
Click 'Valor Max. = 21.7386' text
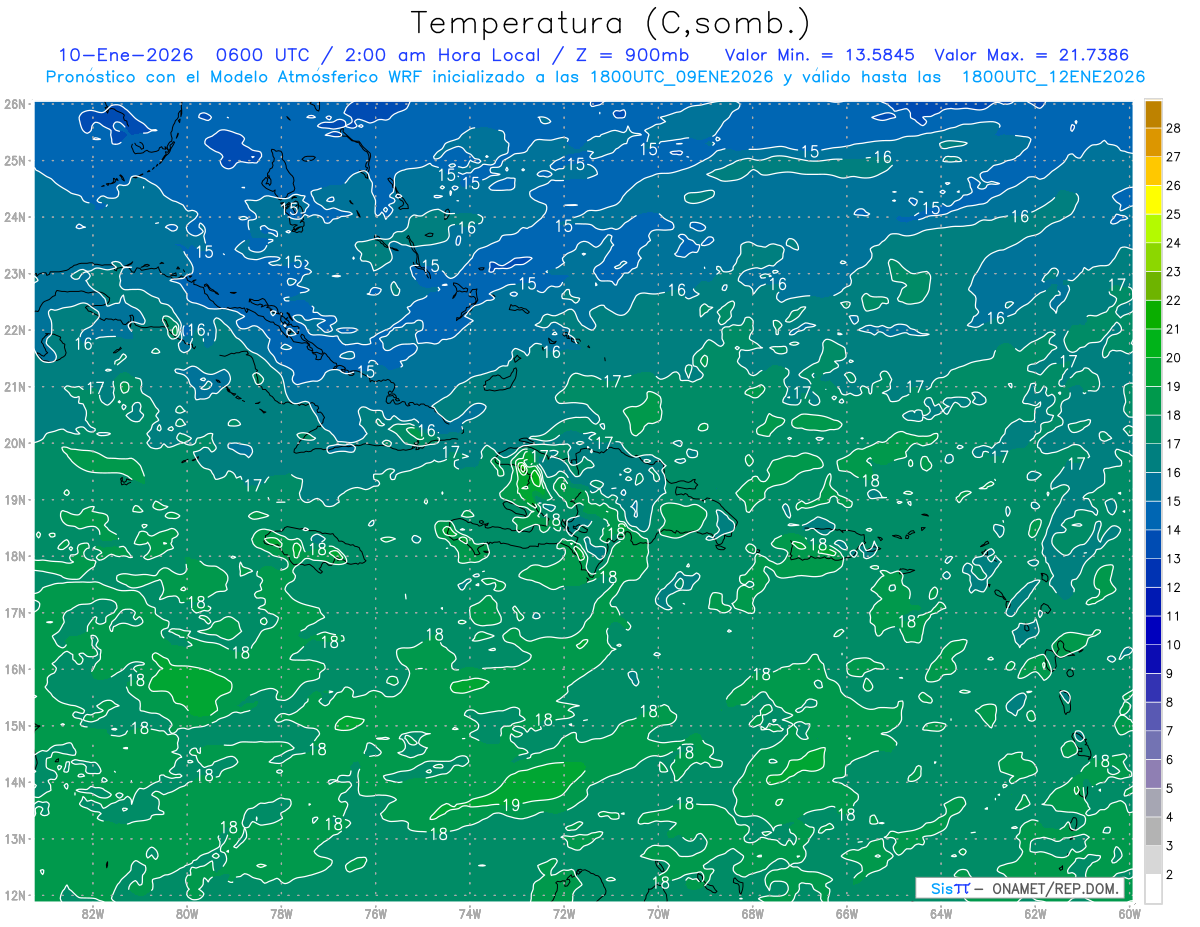[x=1031, y=55]
